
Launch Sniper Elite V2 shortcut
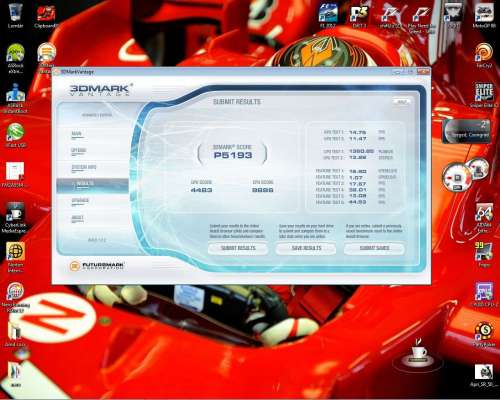click(x=484, y=95)
